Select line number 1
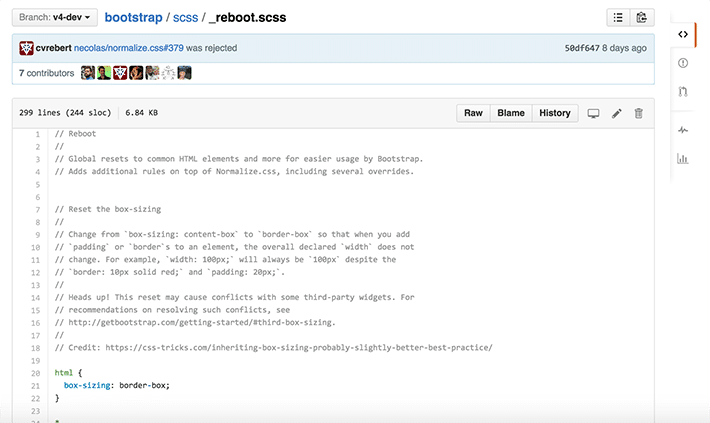Viewport: 710px width, 423px height. 38,134
